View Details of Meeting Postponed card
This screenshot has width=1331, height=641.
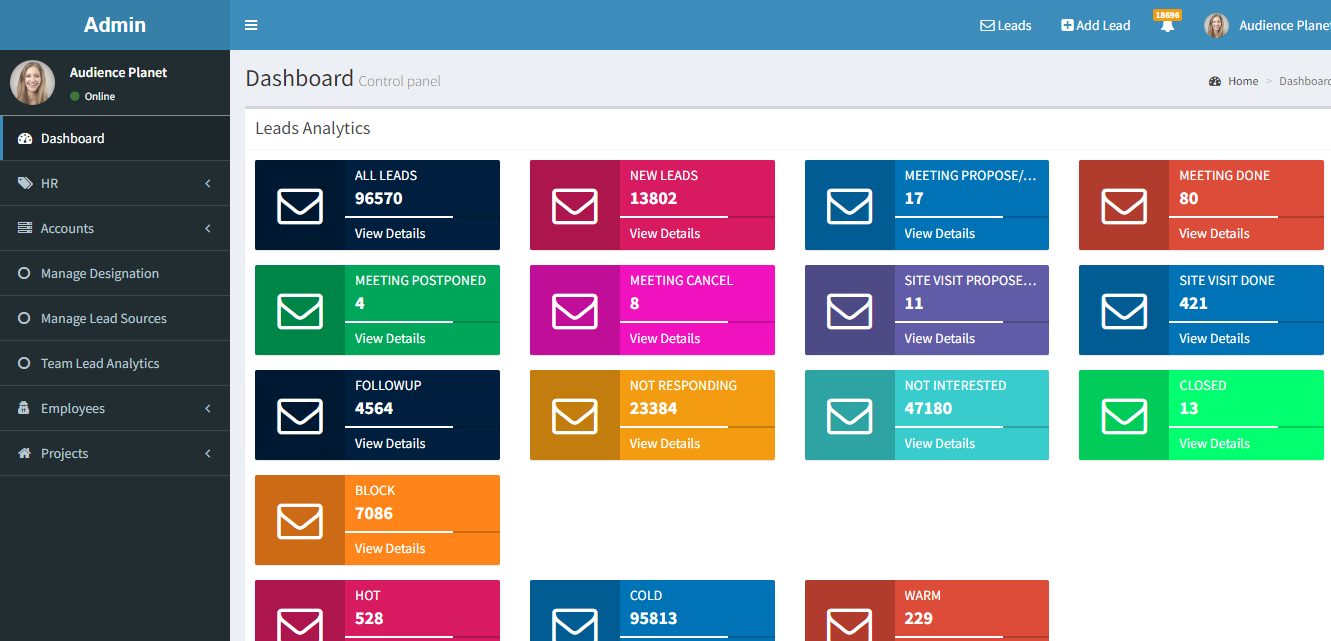(x=390, y=338)
